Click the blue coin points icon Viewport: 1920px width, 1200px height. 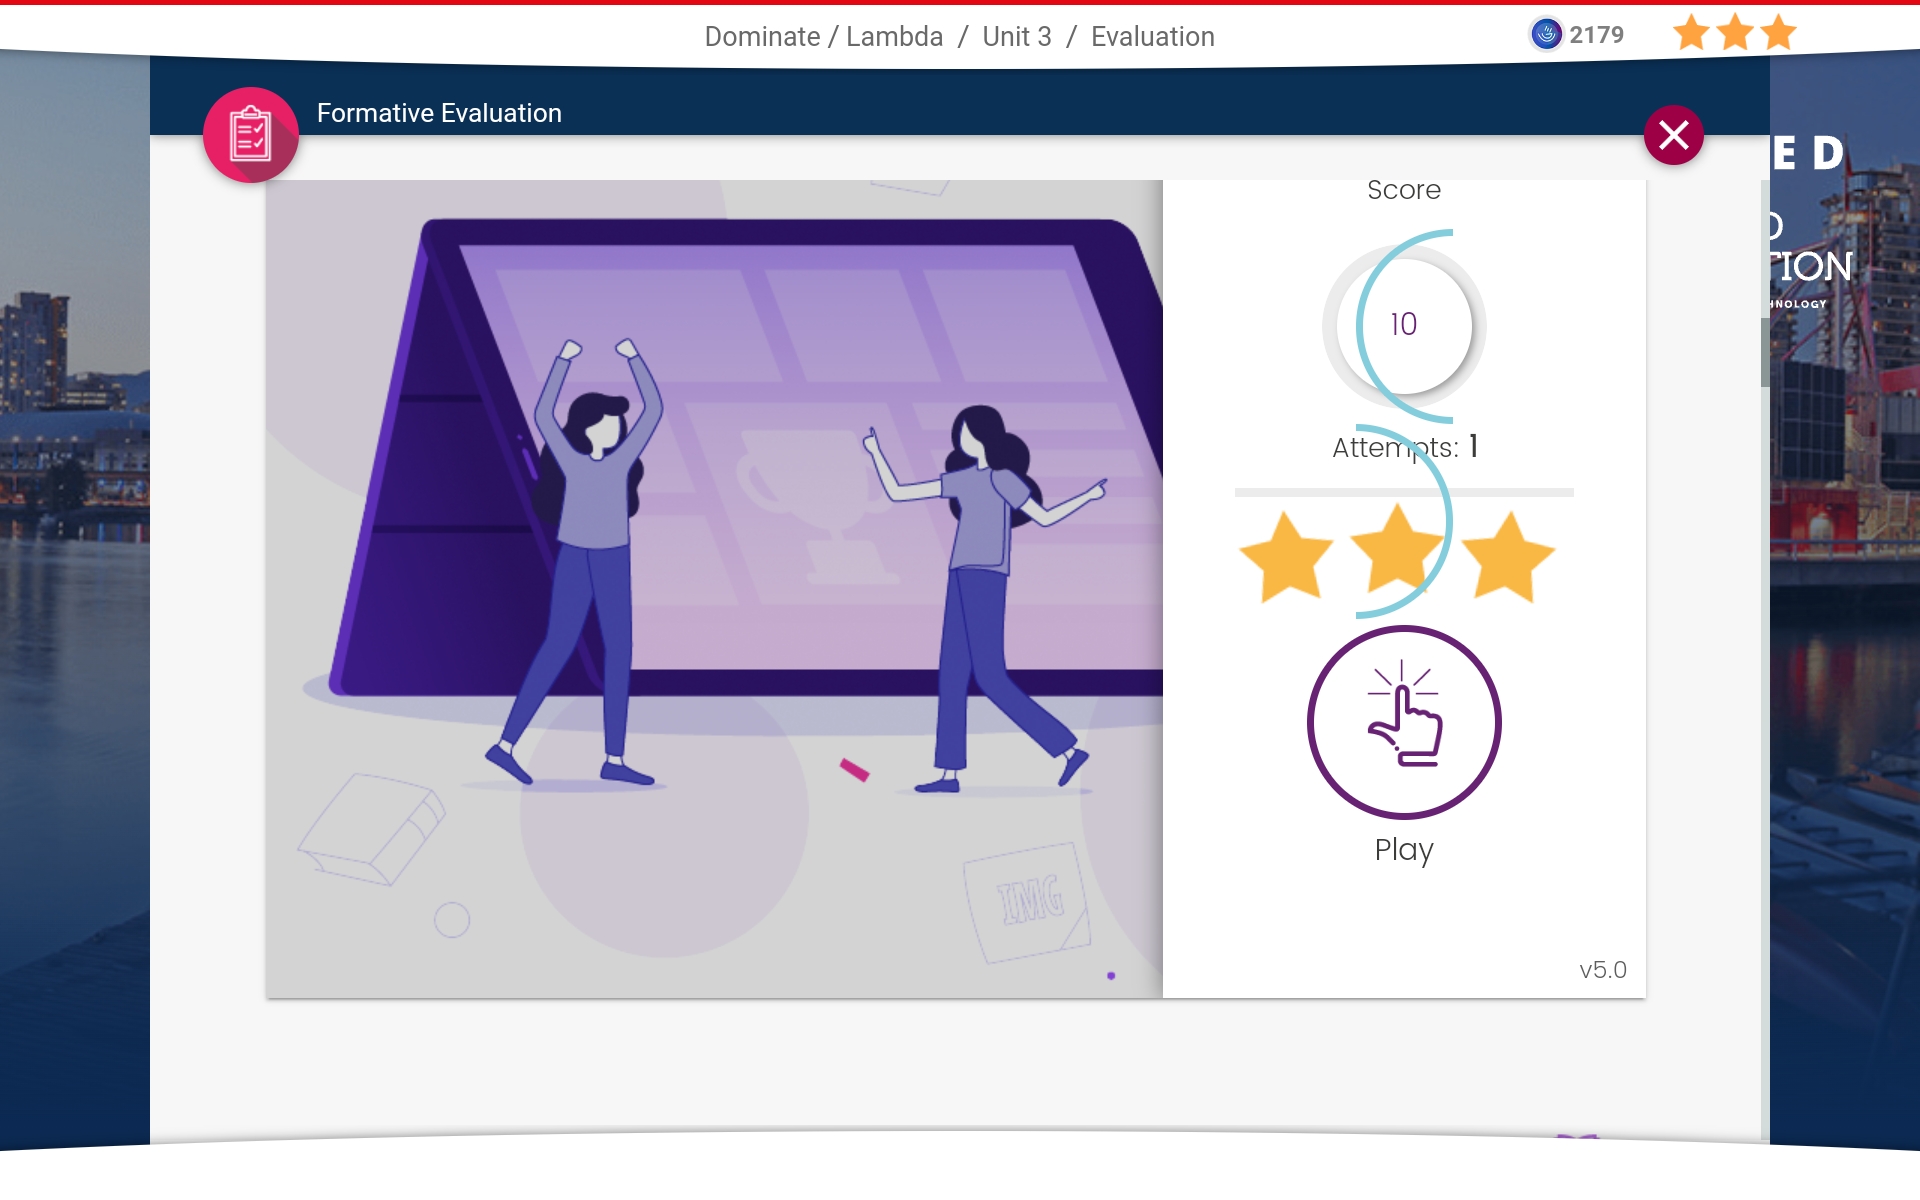[x=1546, y=35]
